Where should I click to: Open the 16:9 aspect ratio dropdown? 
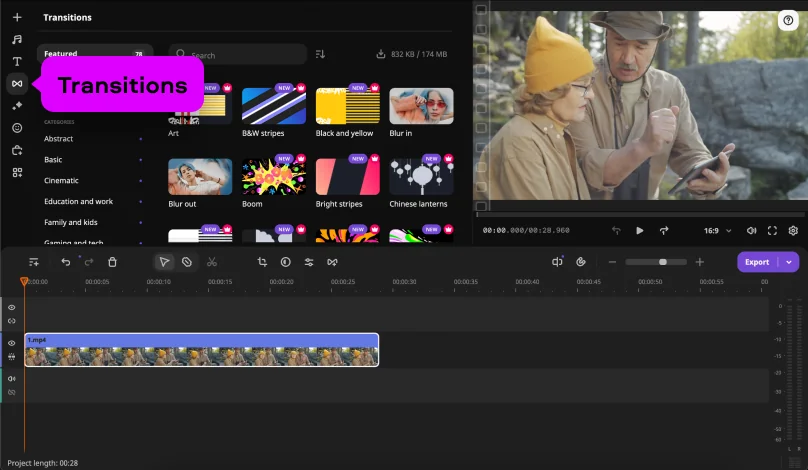tap(717, 230)
